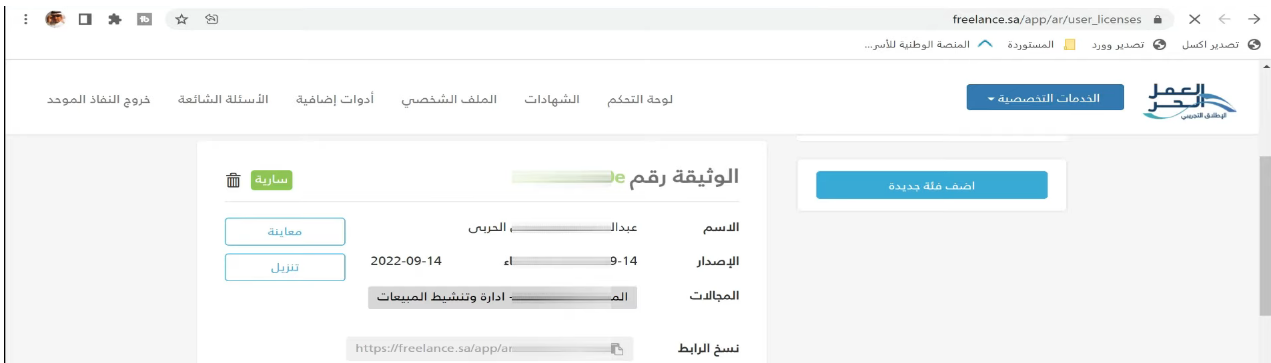Click the 2022-09-14 date value
Viewport: 1271px width, 363px height.
tap(406, 261)
